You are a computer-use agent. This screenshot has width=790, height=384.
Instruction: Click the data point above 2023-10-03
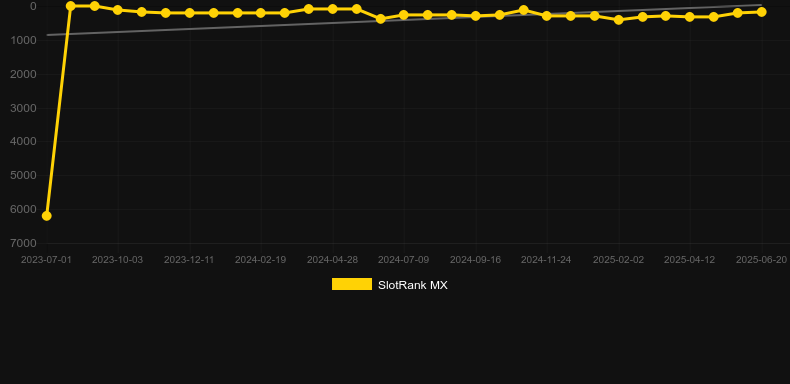pyautogui.click(x=118, y=10)
